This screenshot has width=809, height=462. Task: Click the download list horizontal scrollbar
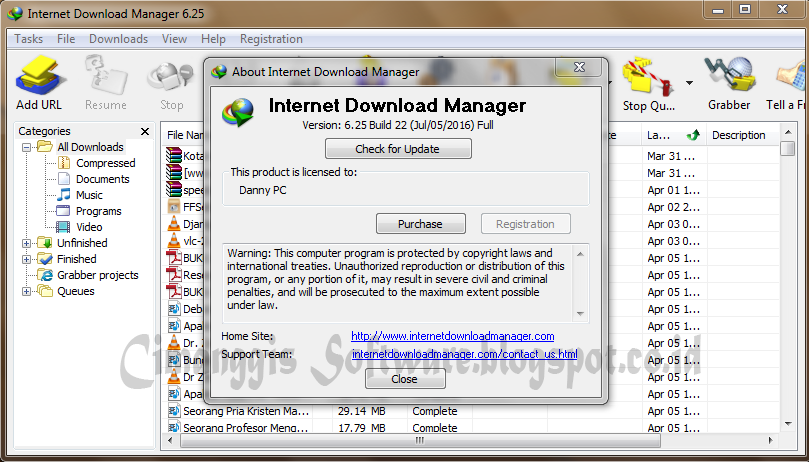(x=420, y=440)
